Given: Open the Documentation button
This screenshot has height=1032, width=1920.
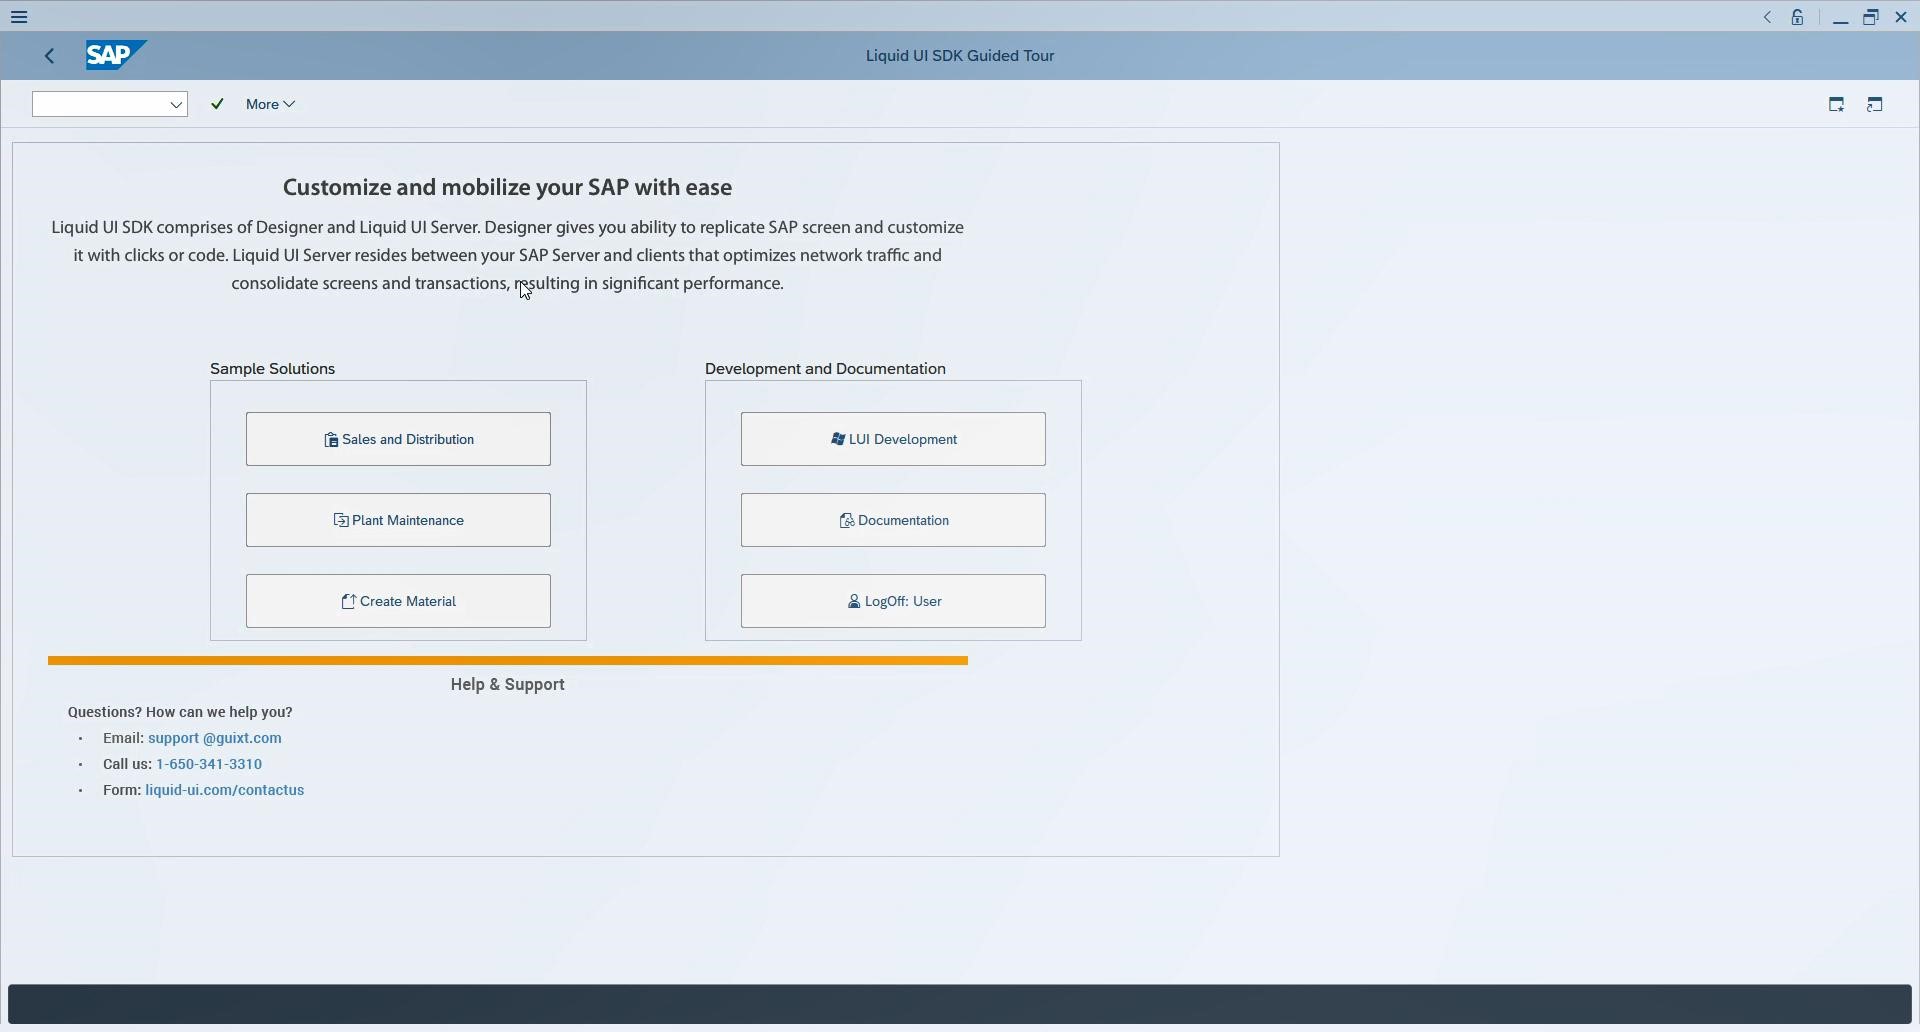Looking at the screenshot, I should click(x=893, y=520).
